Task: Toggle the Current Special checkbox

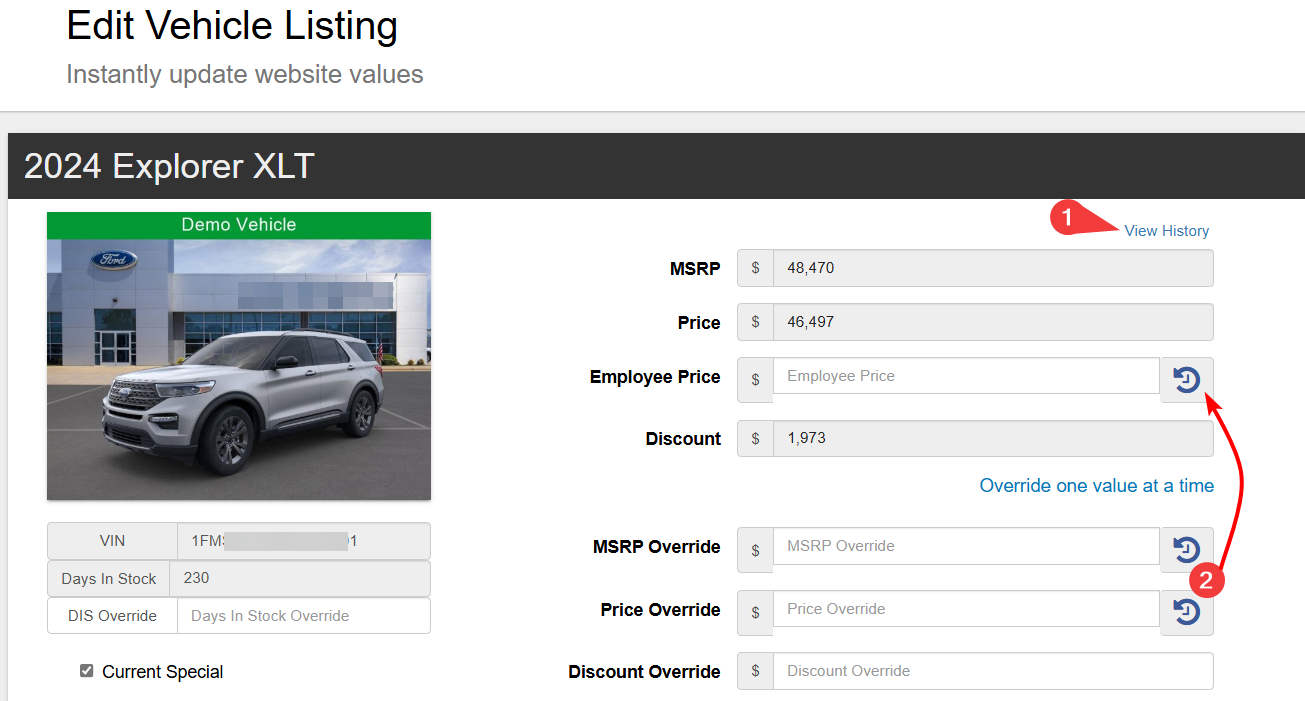Action: pos(87,671)
